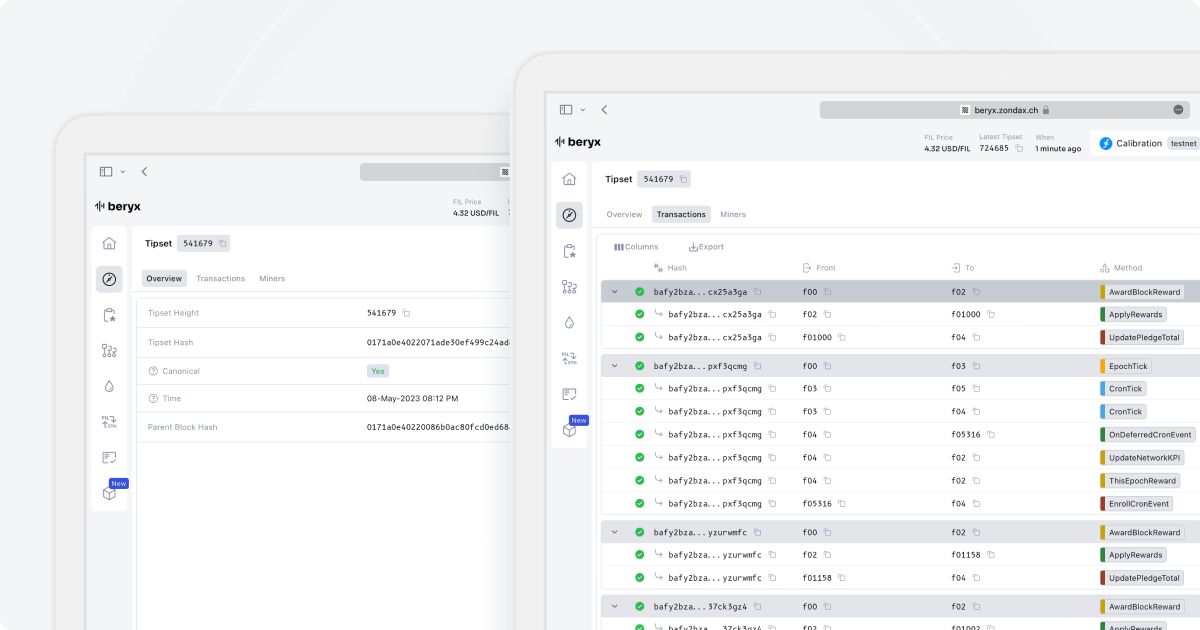Switch to Overview tab in front window
Screen dimensions: 1200x630
coord(624,214)
